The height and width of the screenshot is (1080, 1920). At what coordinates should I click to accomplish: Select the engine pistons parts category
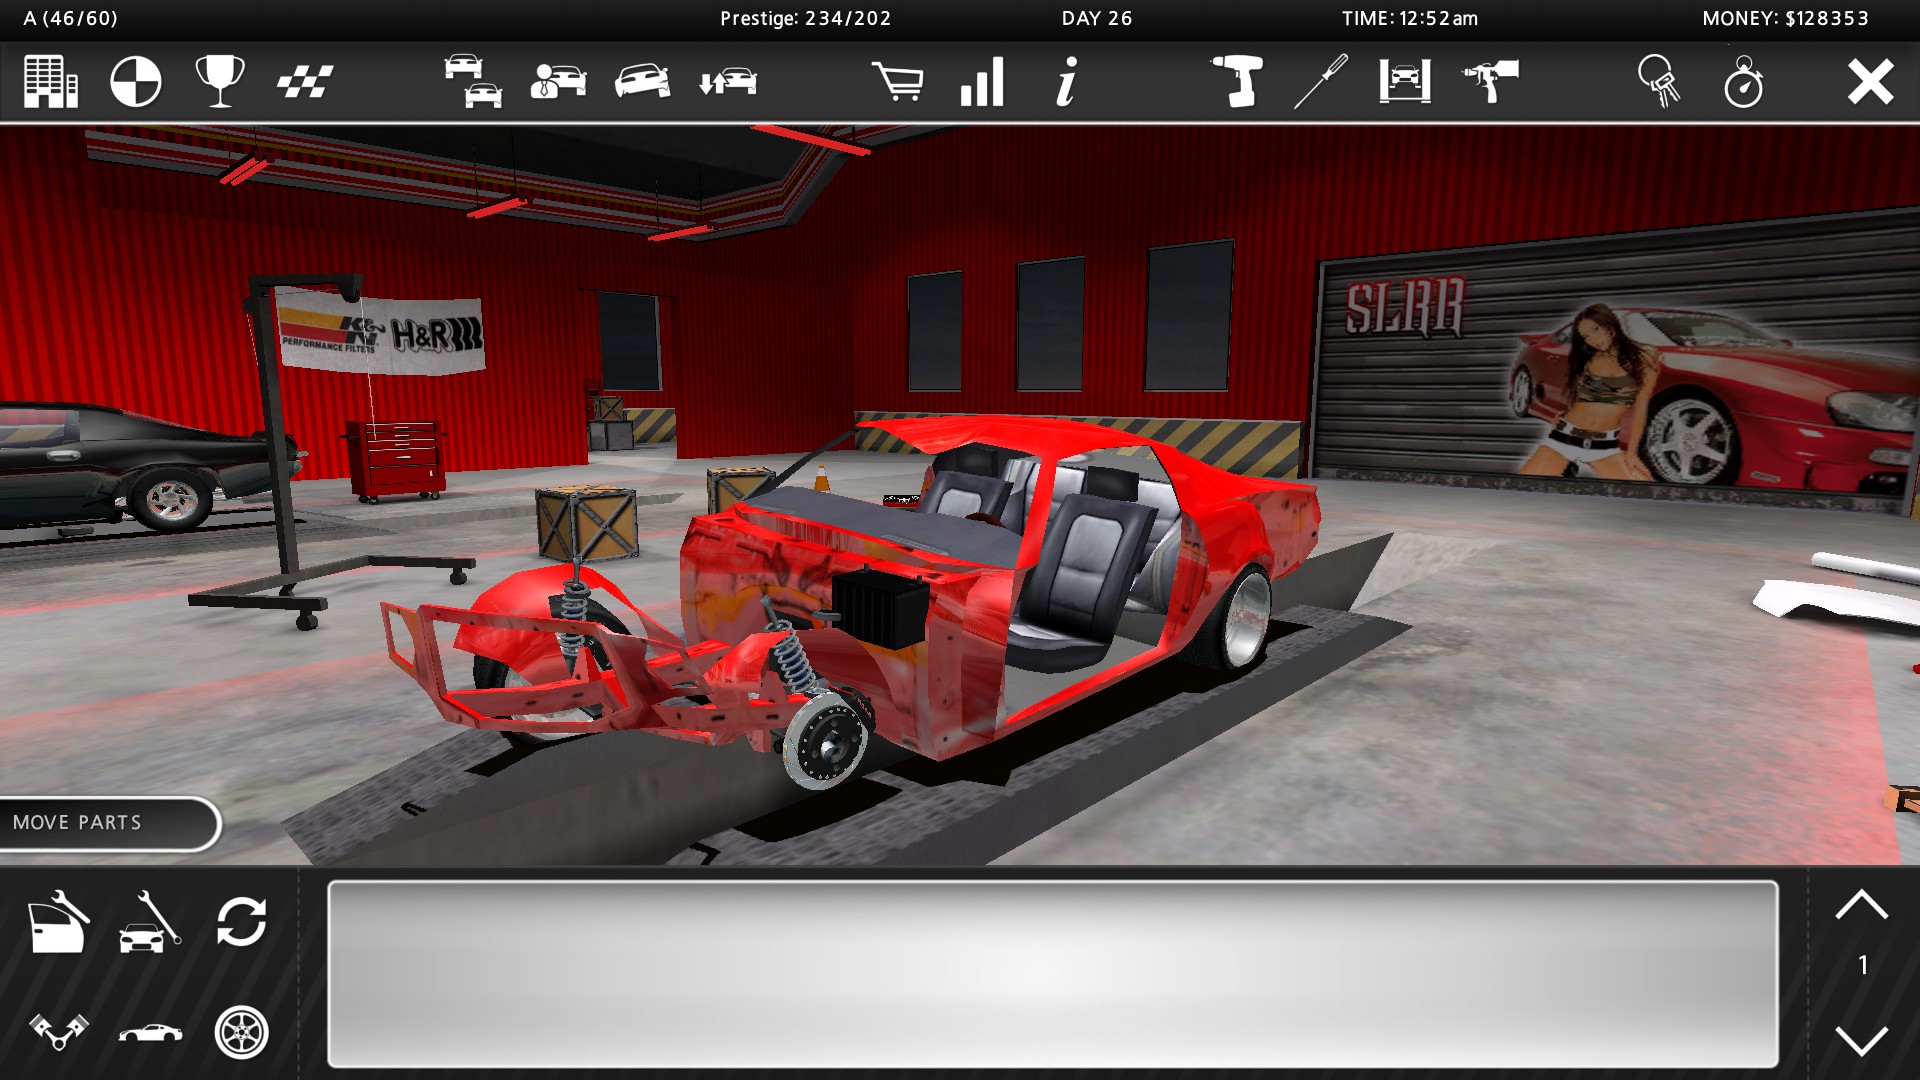coord(59,1031)
